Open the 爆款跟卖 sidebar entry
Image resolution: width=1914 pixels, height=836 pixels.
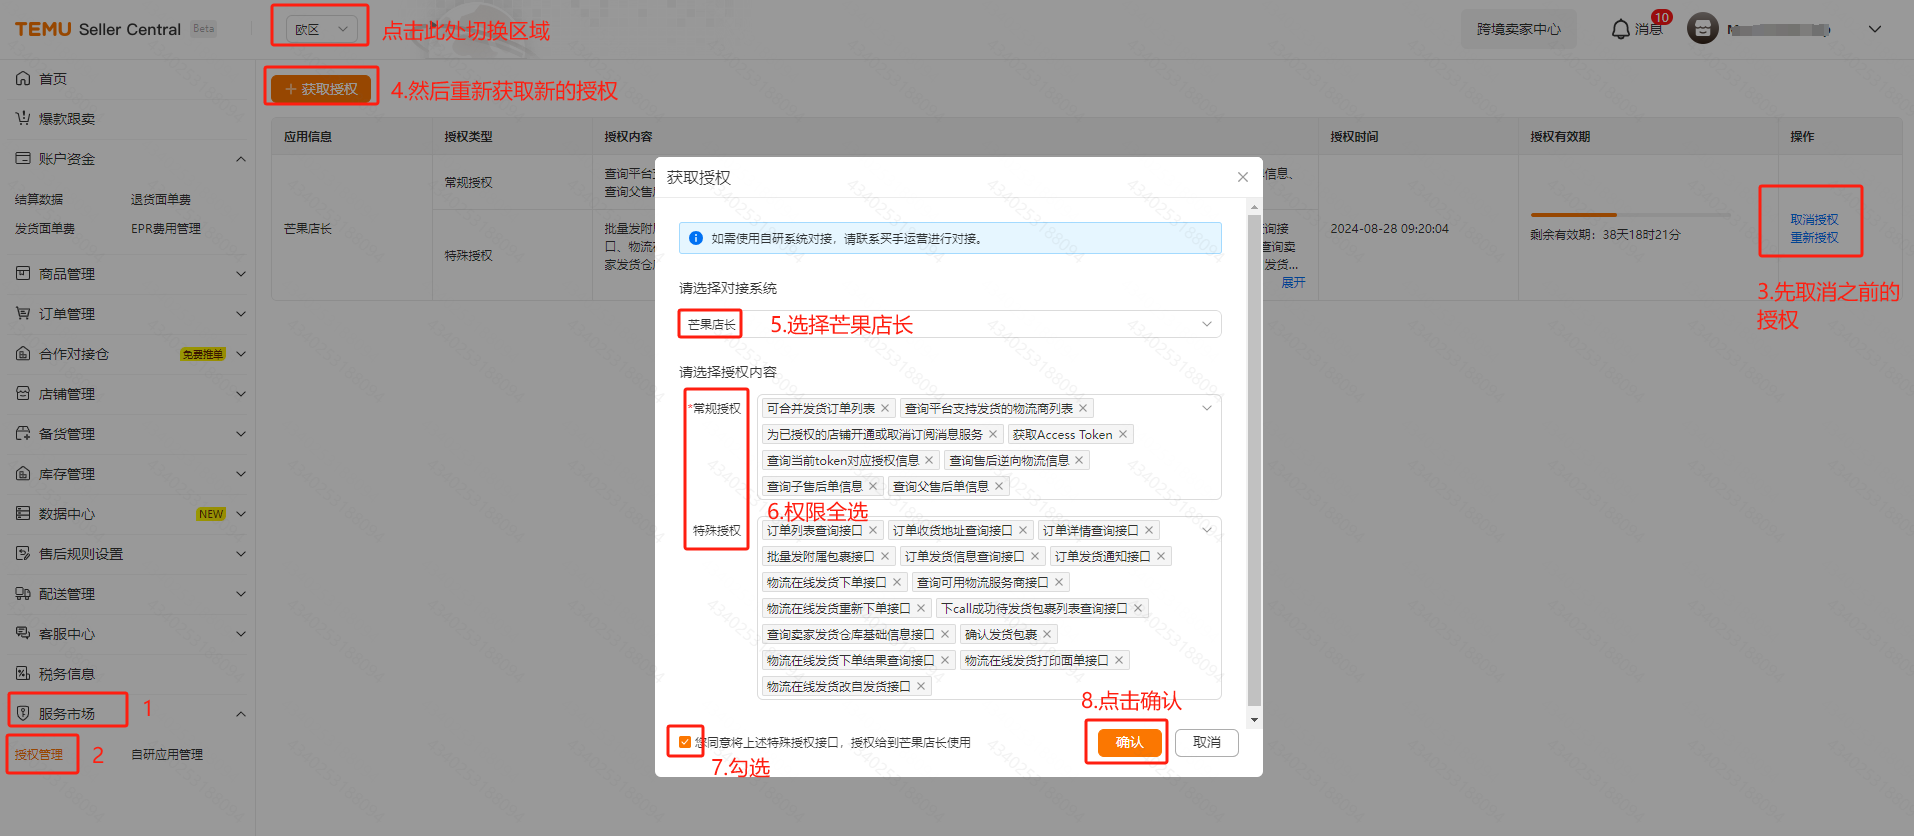click(56, 119)
